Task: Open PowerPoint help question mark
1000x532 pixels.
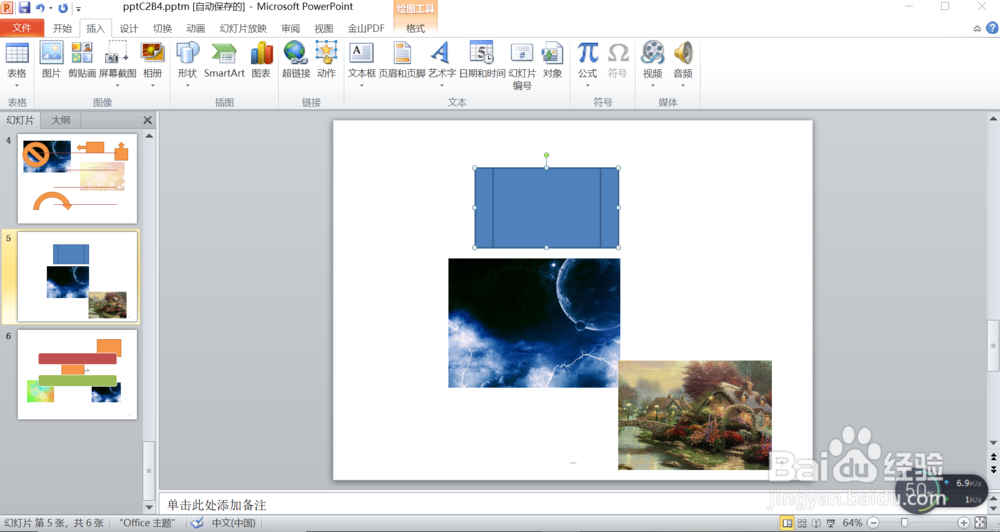Action: 992,28
